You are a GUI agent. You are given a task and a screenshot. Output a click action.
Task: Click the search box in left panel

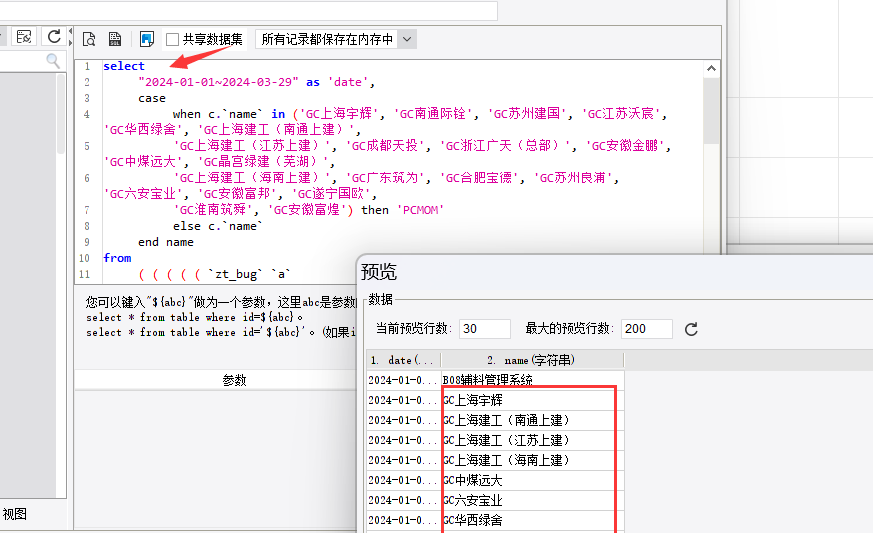(x=32, y=60)
